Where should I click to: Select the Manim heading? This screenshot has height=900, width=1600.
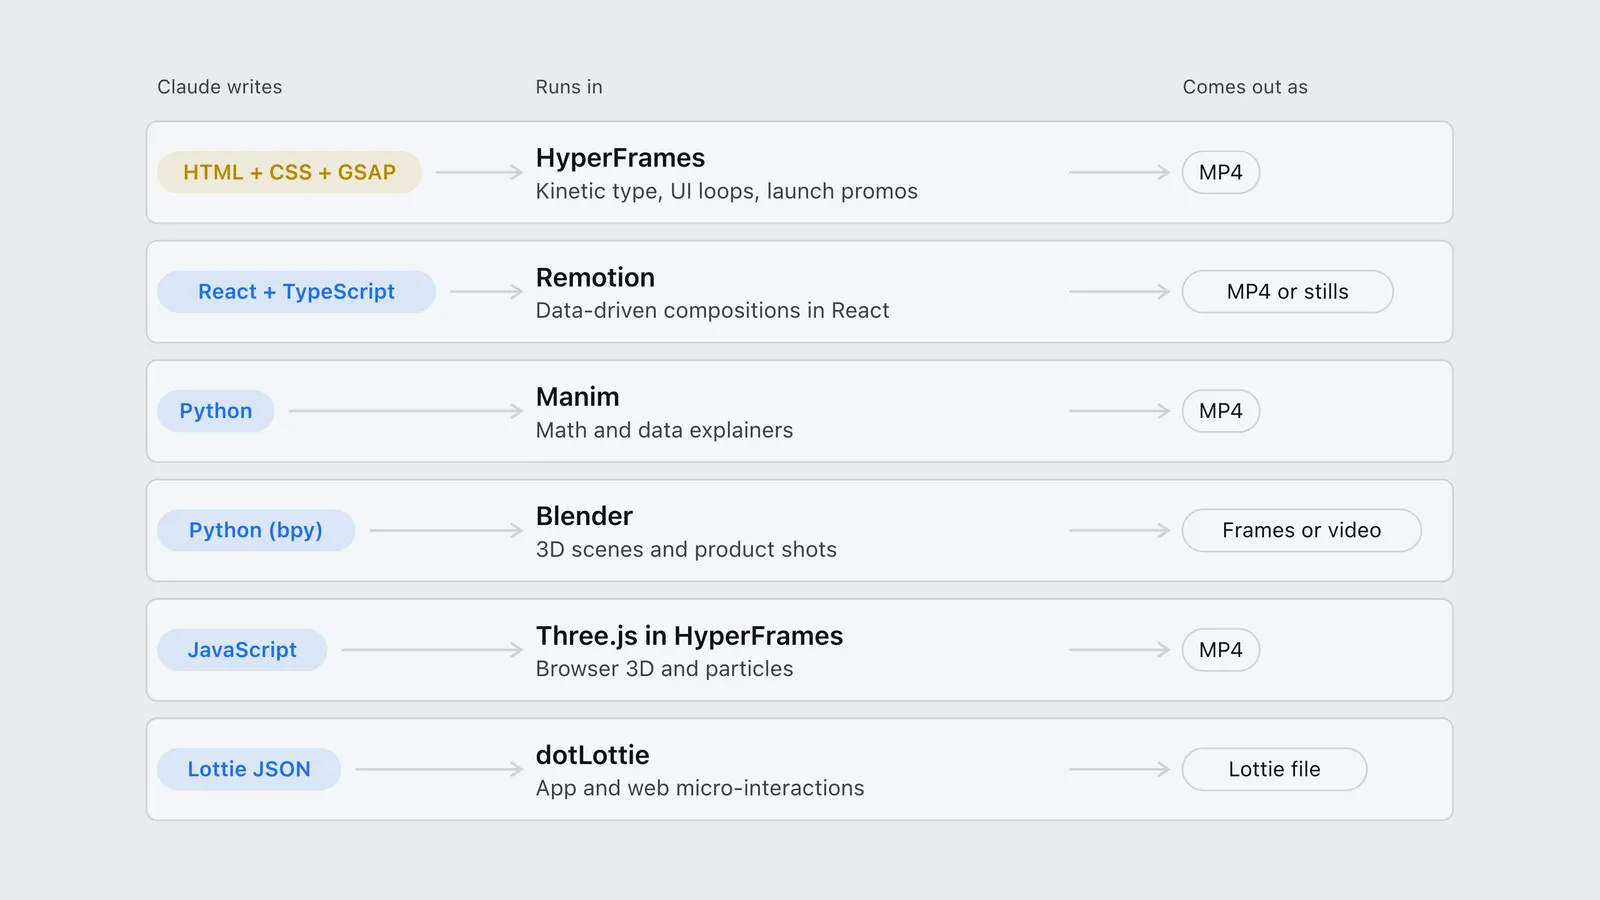(x=577, y=397)
